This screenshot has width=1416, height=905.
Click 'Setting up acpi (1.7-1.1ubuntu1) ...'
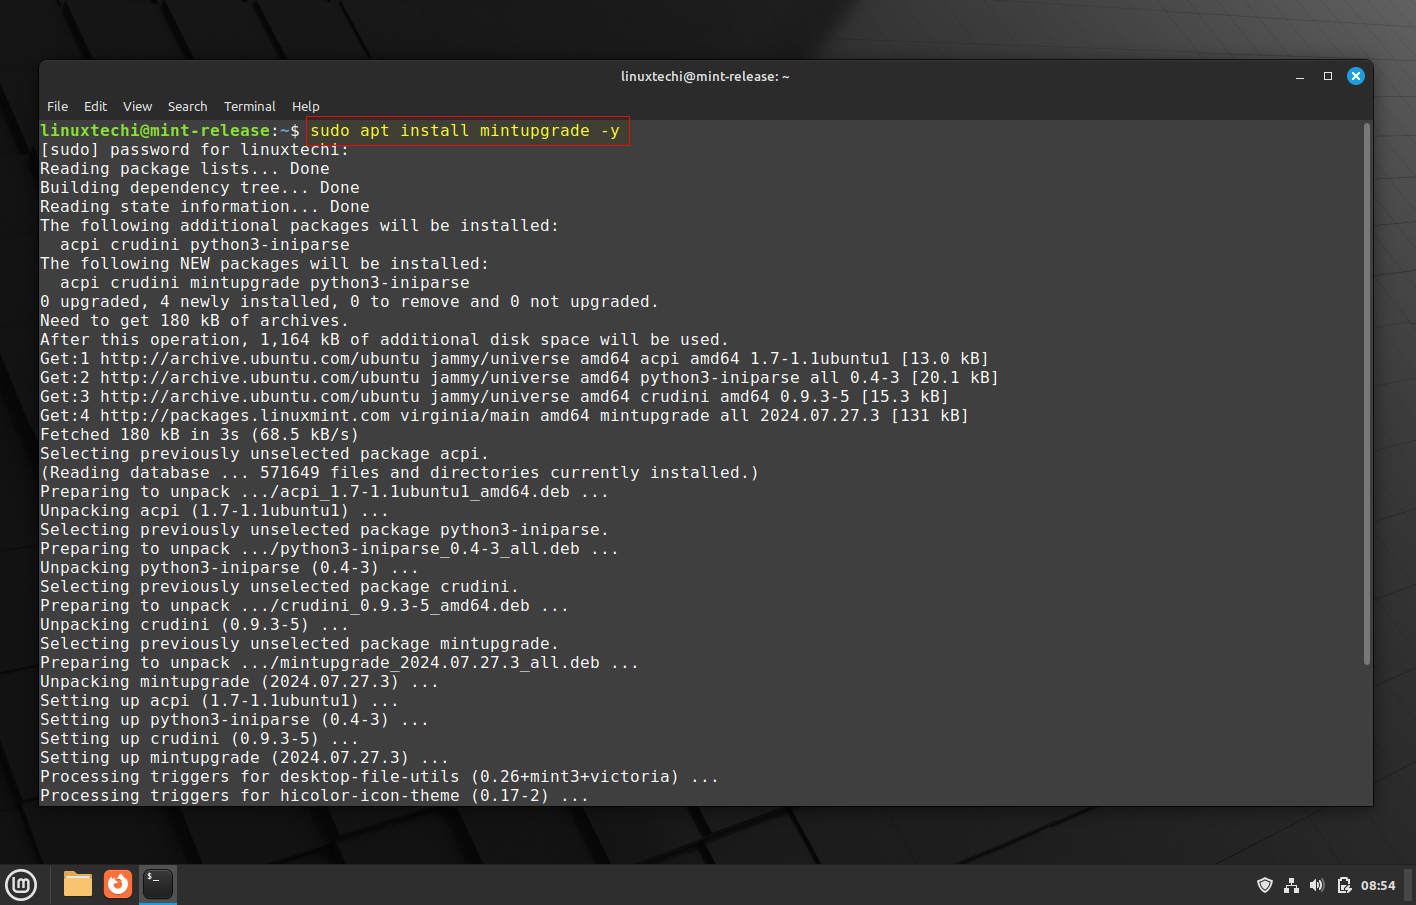pyautogui.click(x=220, y=701)
